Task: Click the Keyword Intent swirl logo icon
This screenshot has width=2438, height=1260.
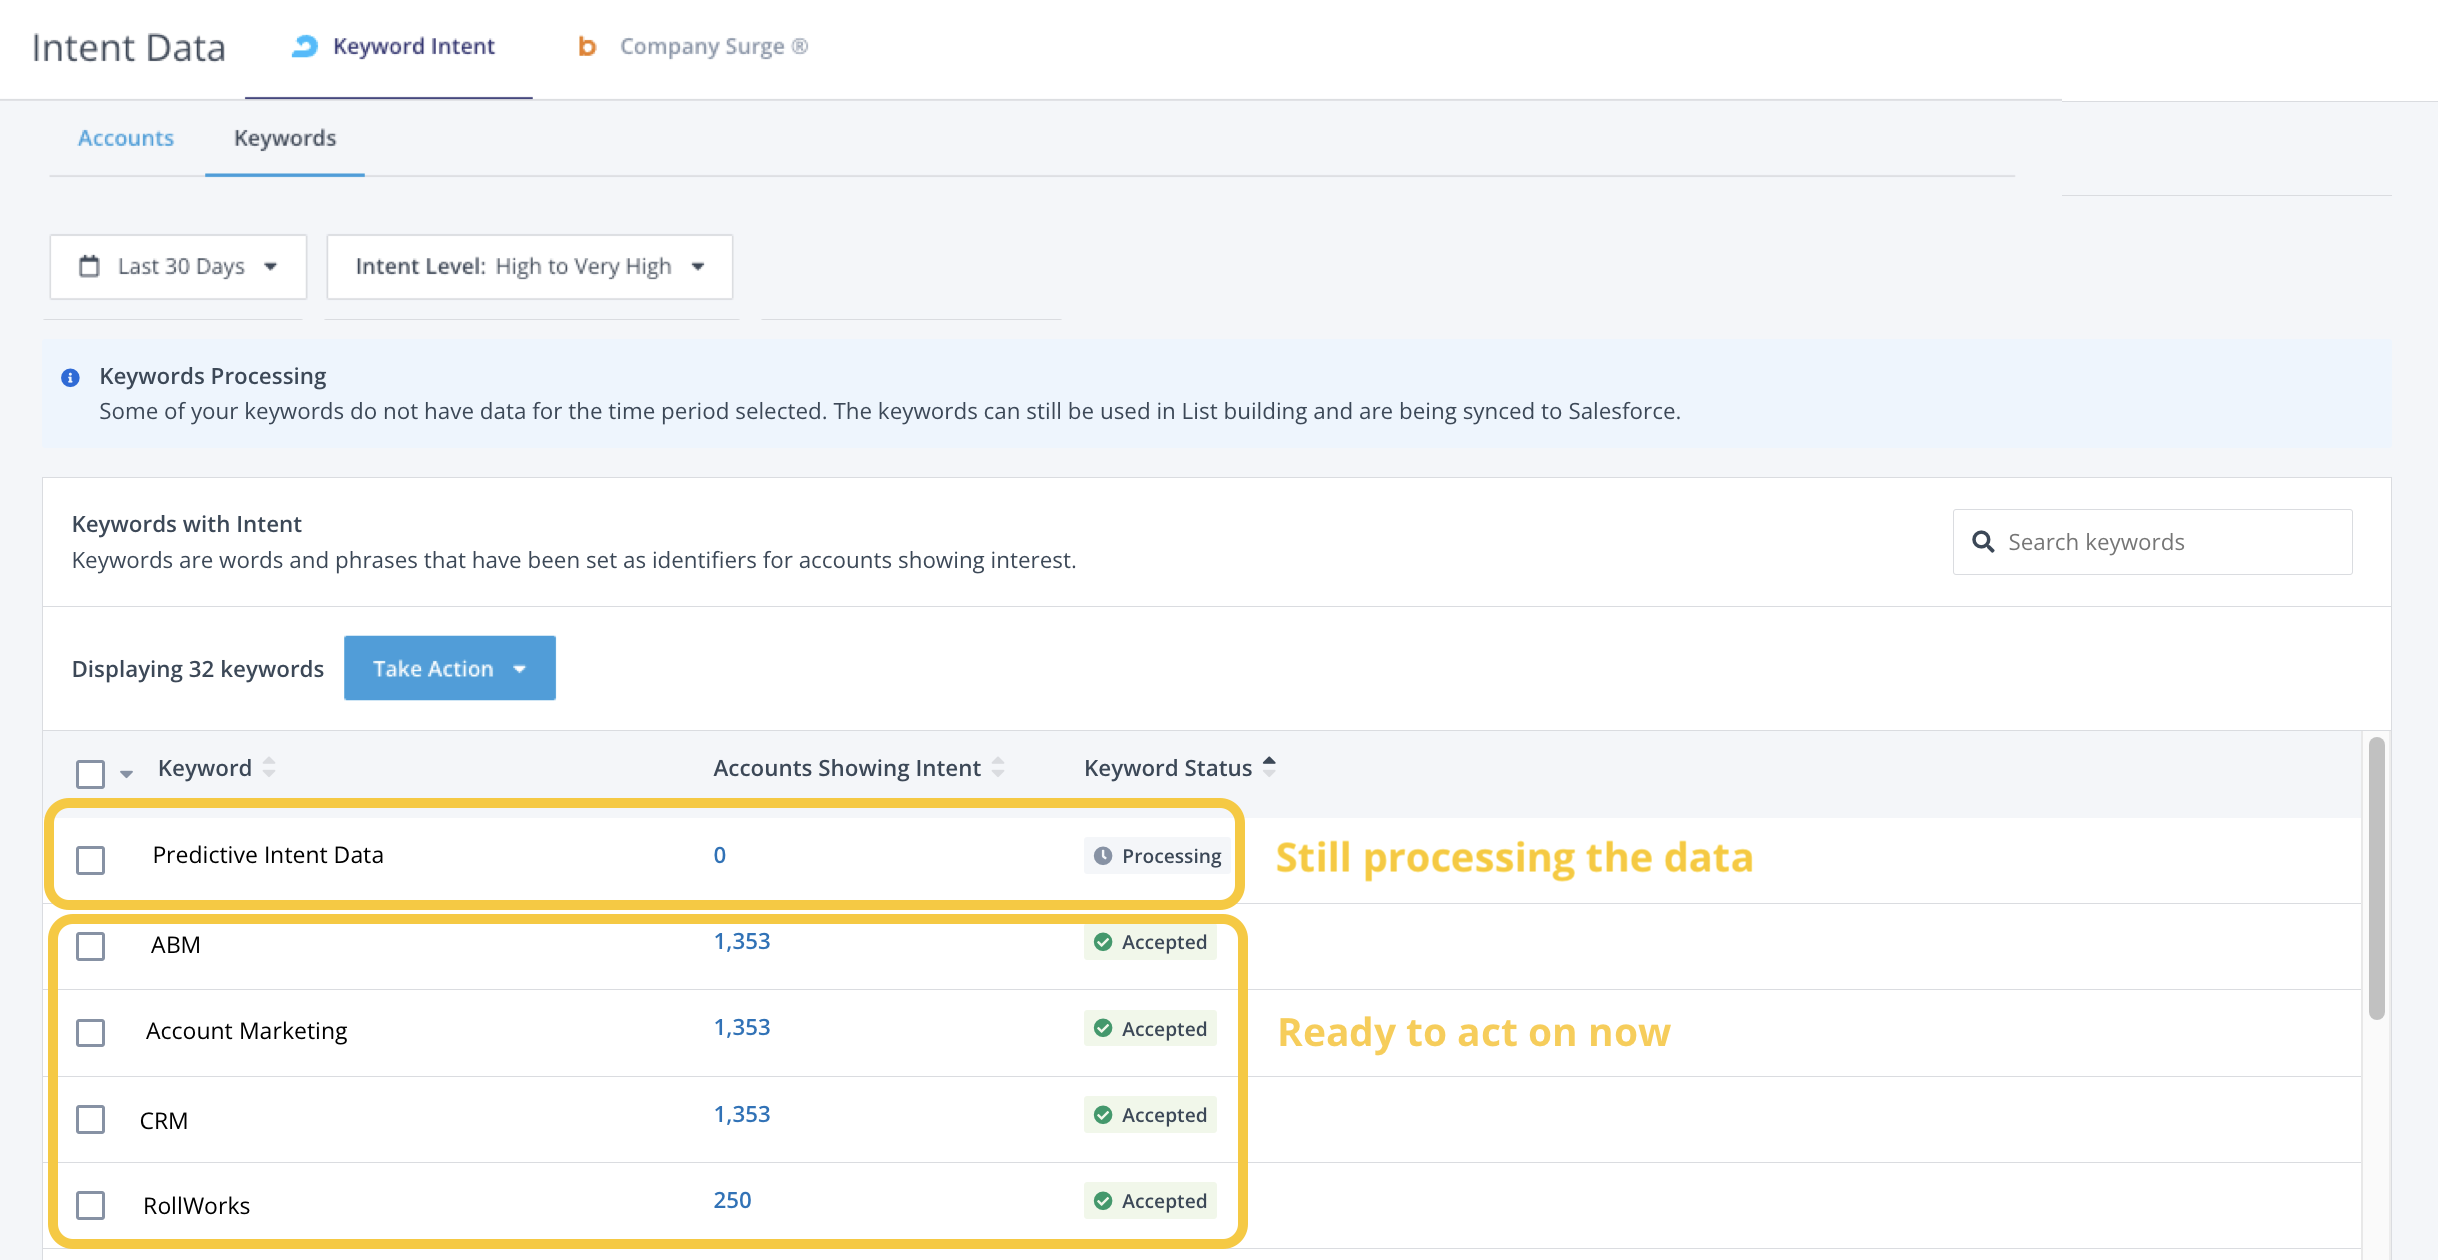Action: 304,46
